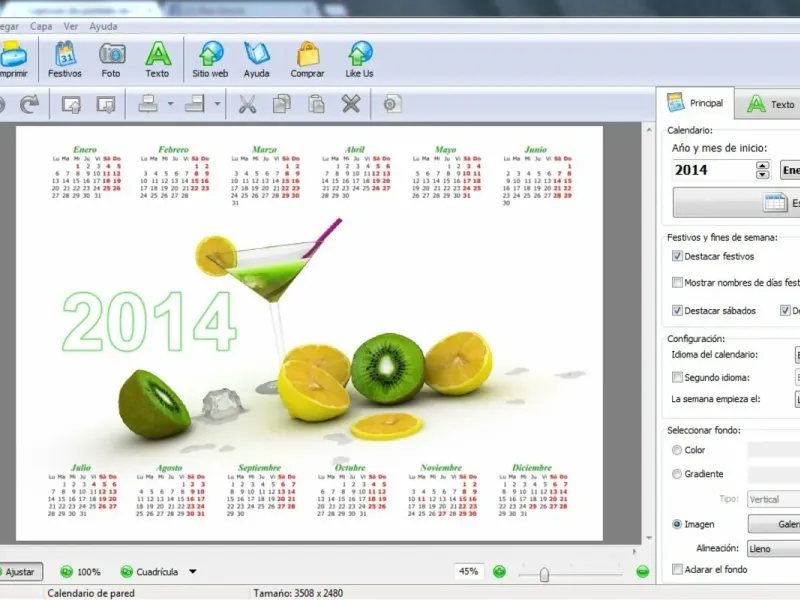Toggle Destacar sábados checkbox
The image size is (800, 600).
677,311
